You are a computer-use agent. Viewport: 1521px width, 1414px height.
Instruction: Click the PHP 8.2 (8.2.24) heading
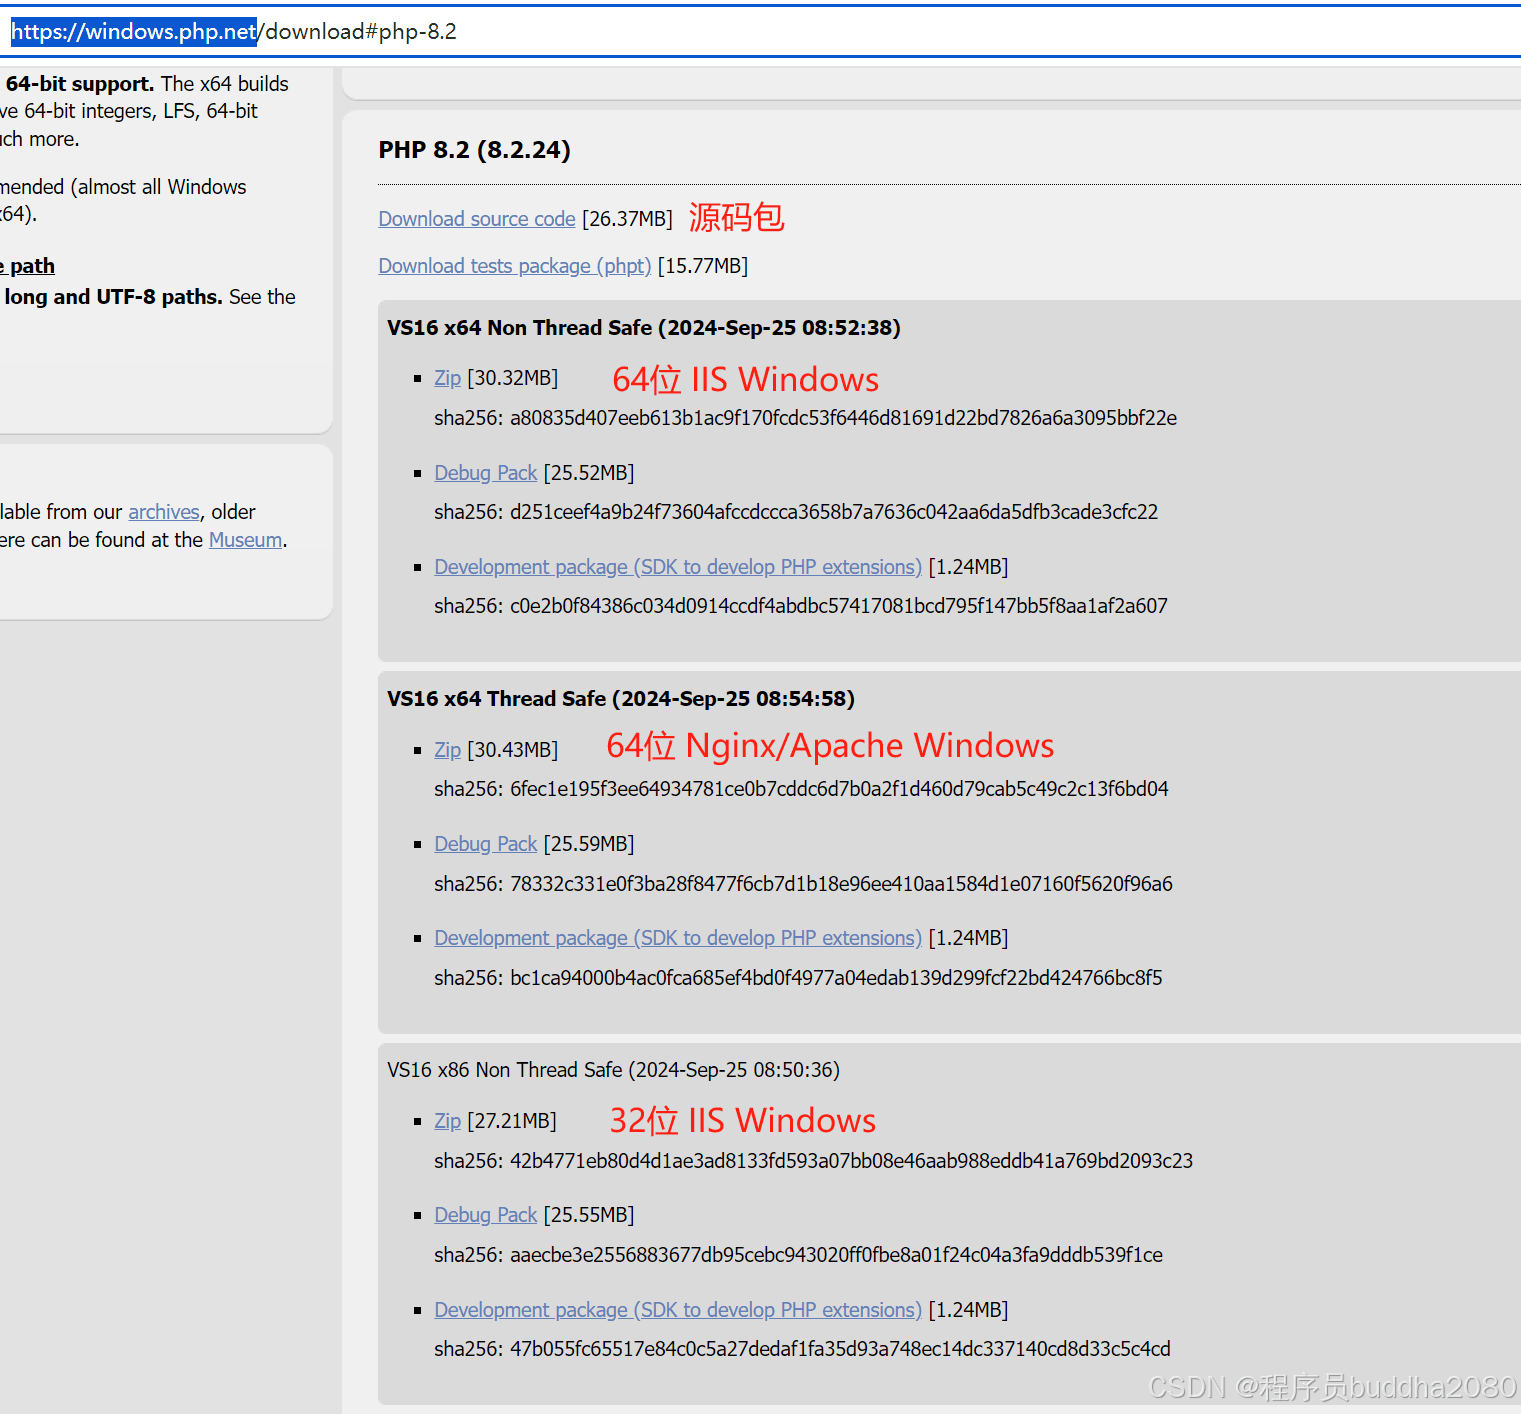(x=474, y=150)
